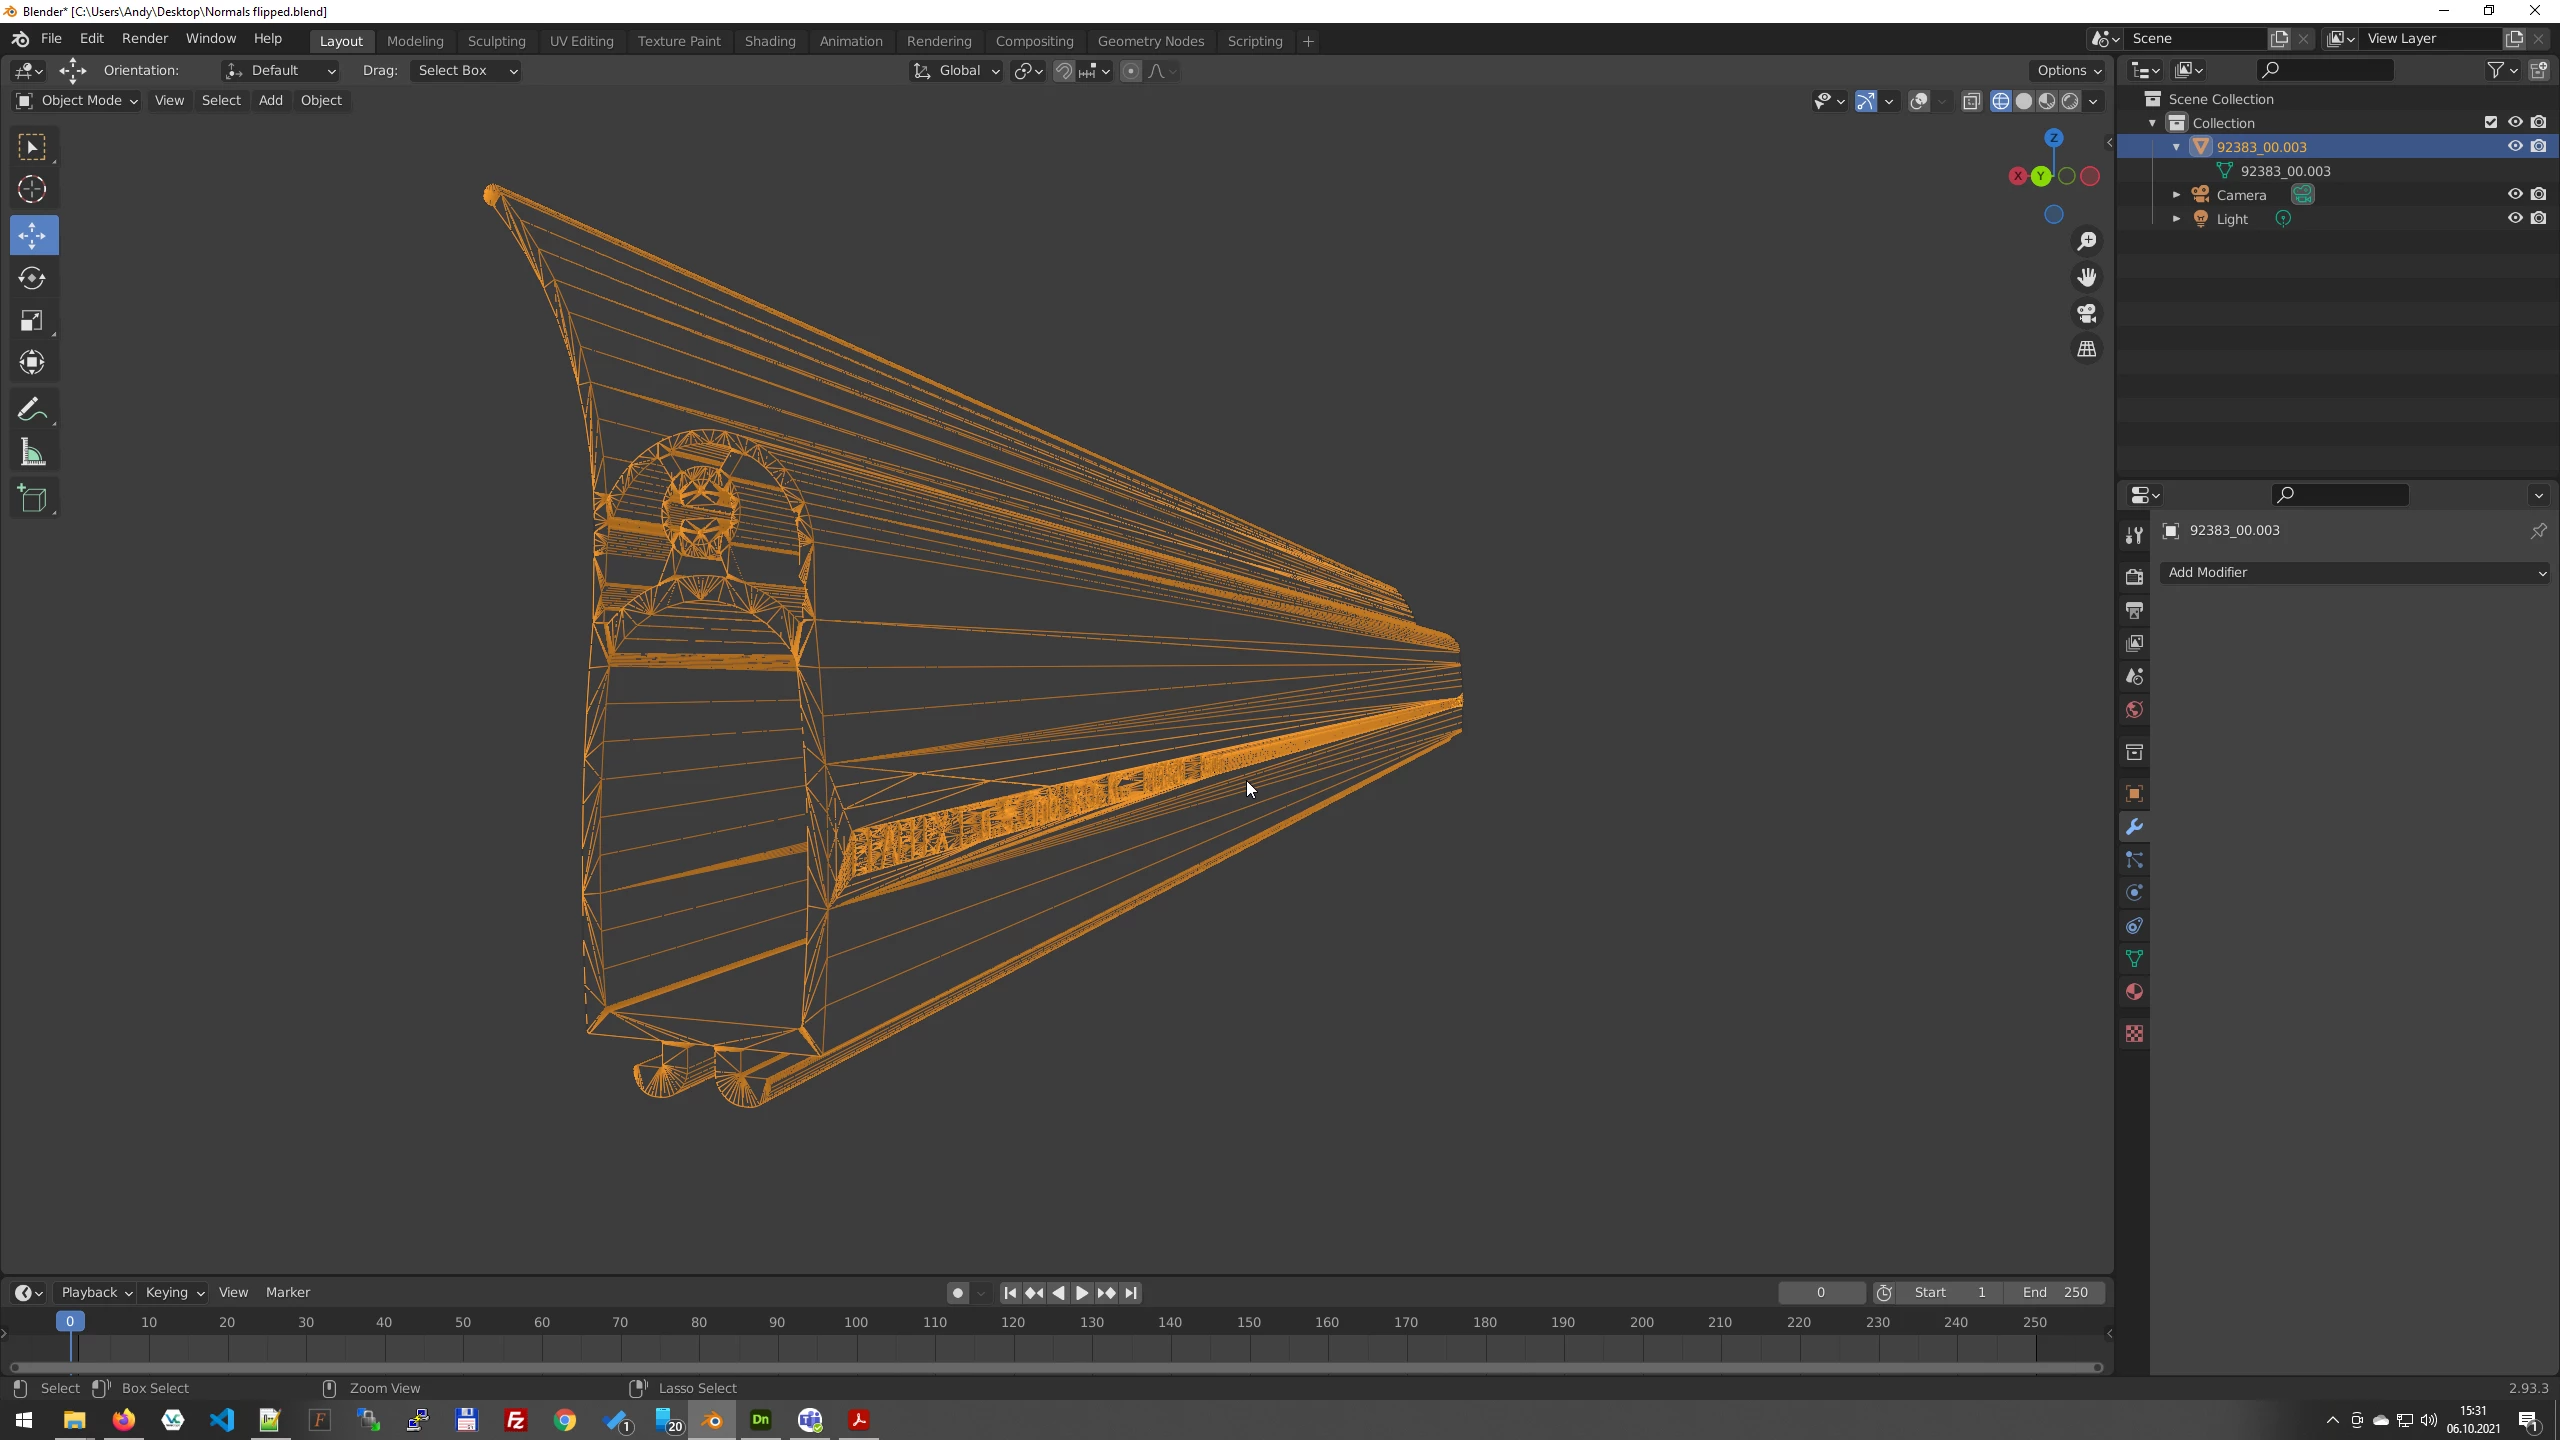Open Material properties tab

(2134, 992)
